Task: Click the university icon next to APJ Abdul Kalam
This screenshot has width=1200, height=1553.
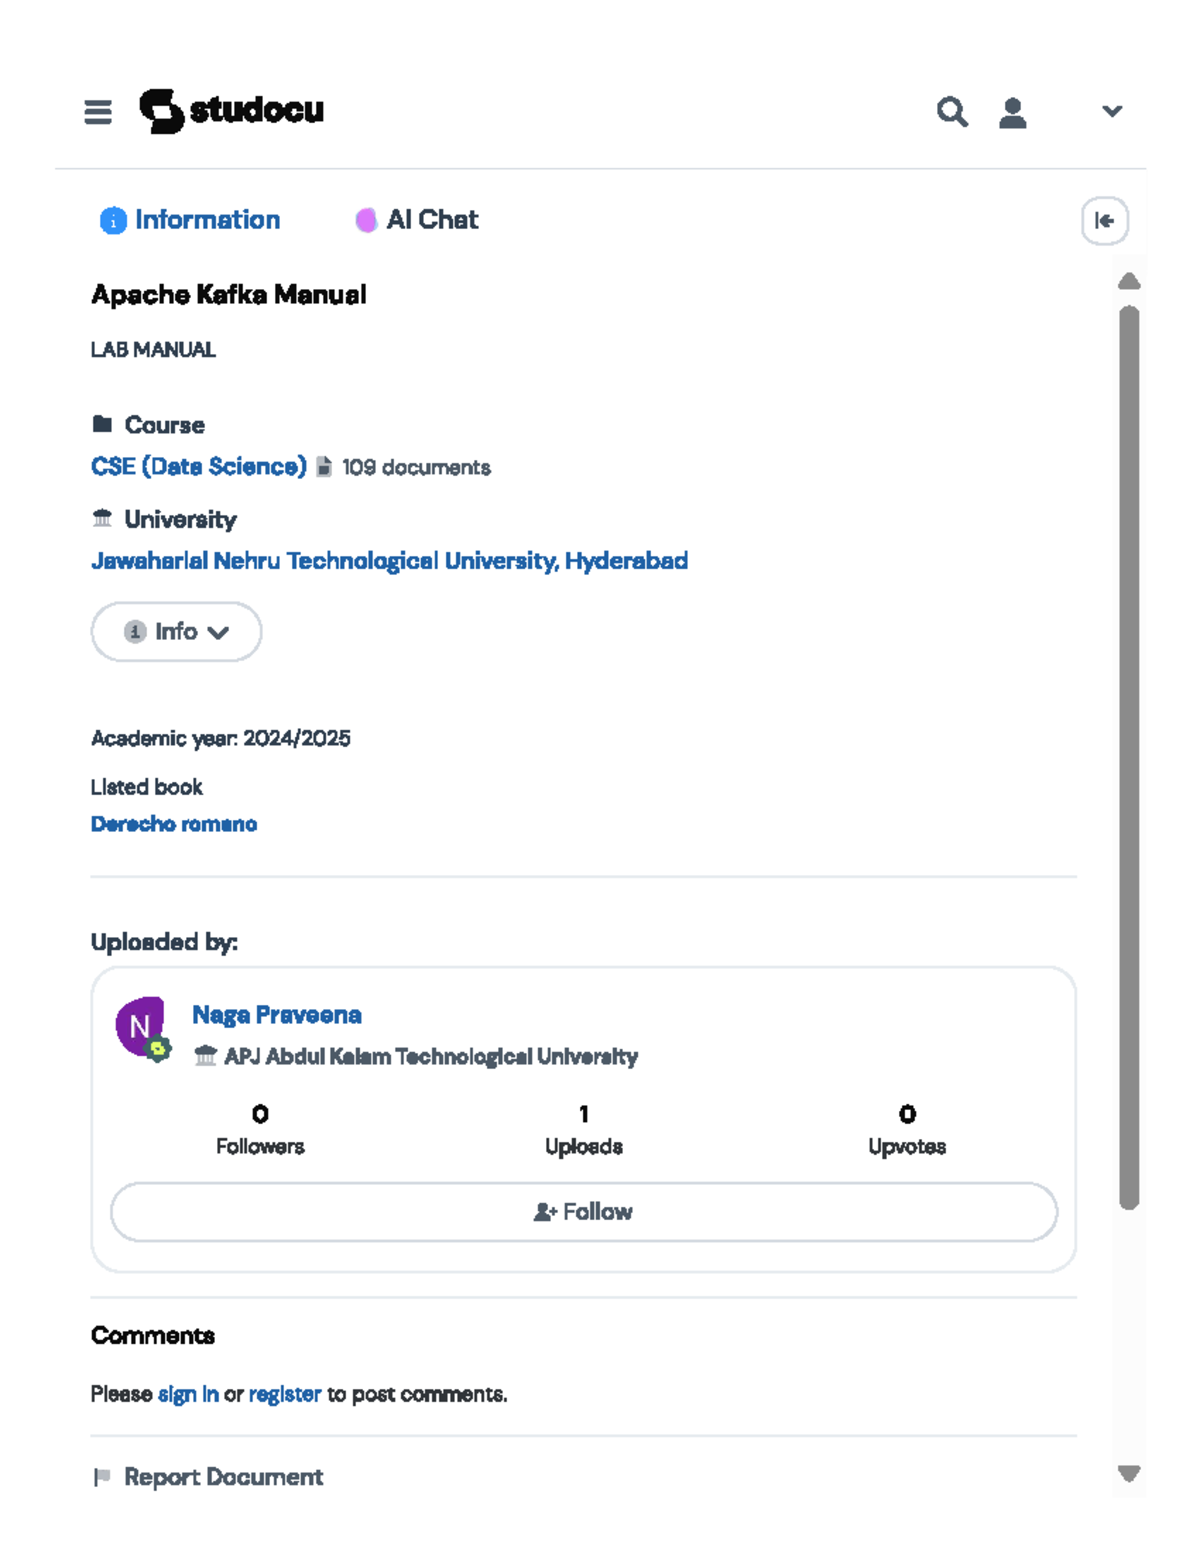Action: pos(206,1055)
